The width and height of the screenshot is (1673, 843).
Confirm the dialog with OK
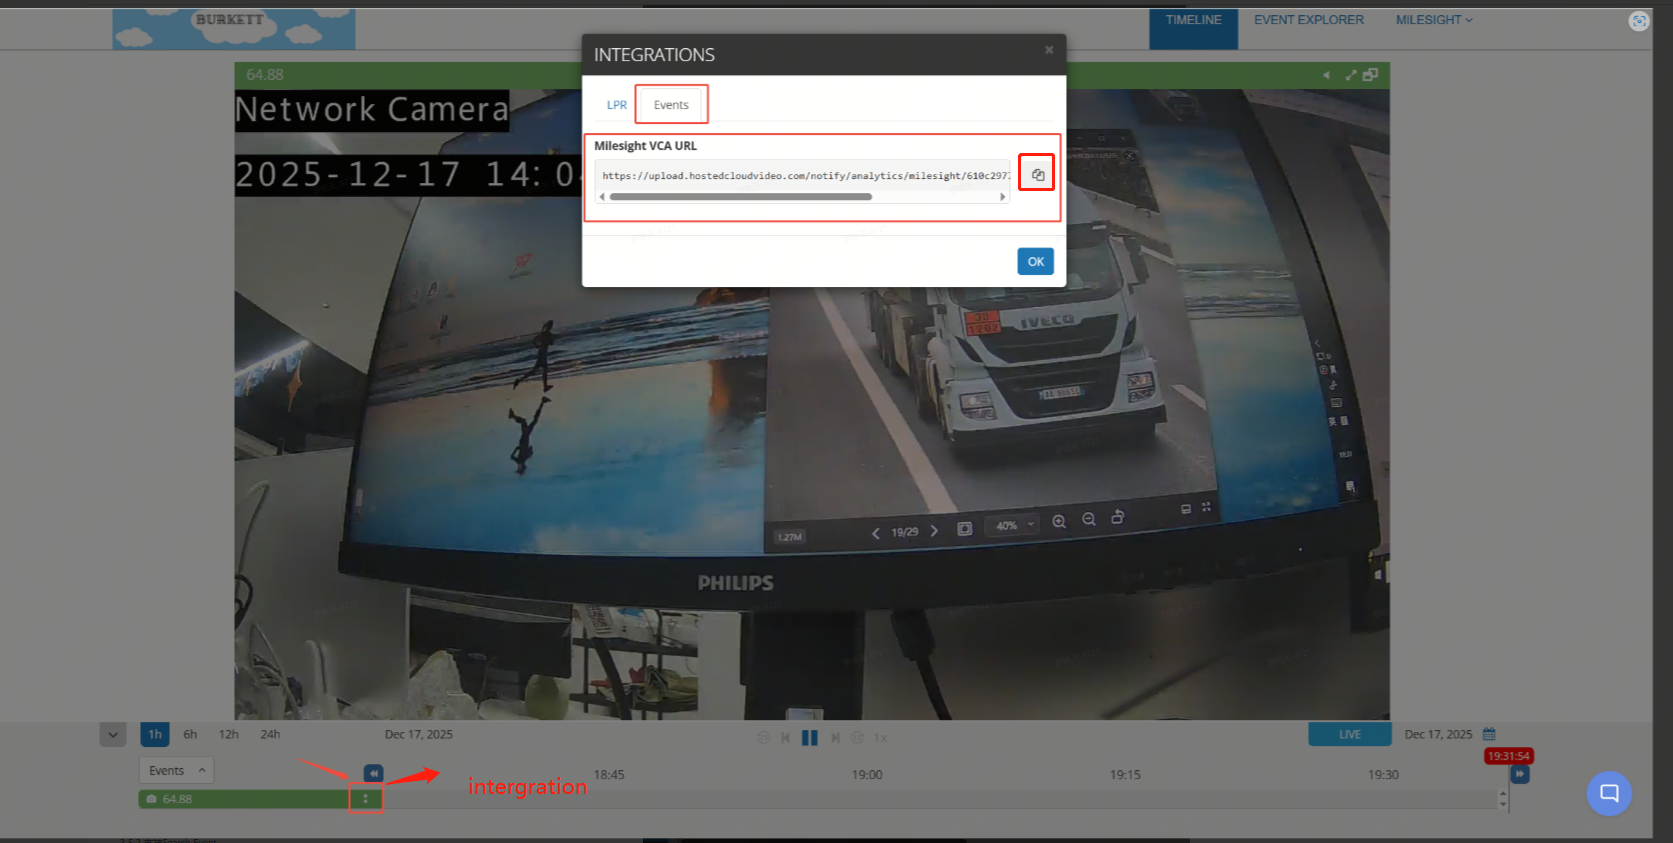1036,262
